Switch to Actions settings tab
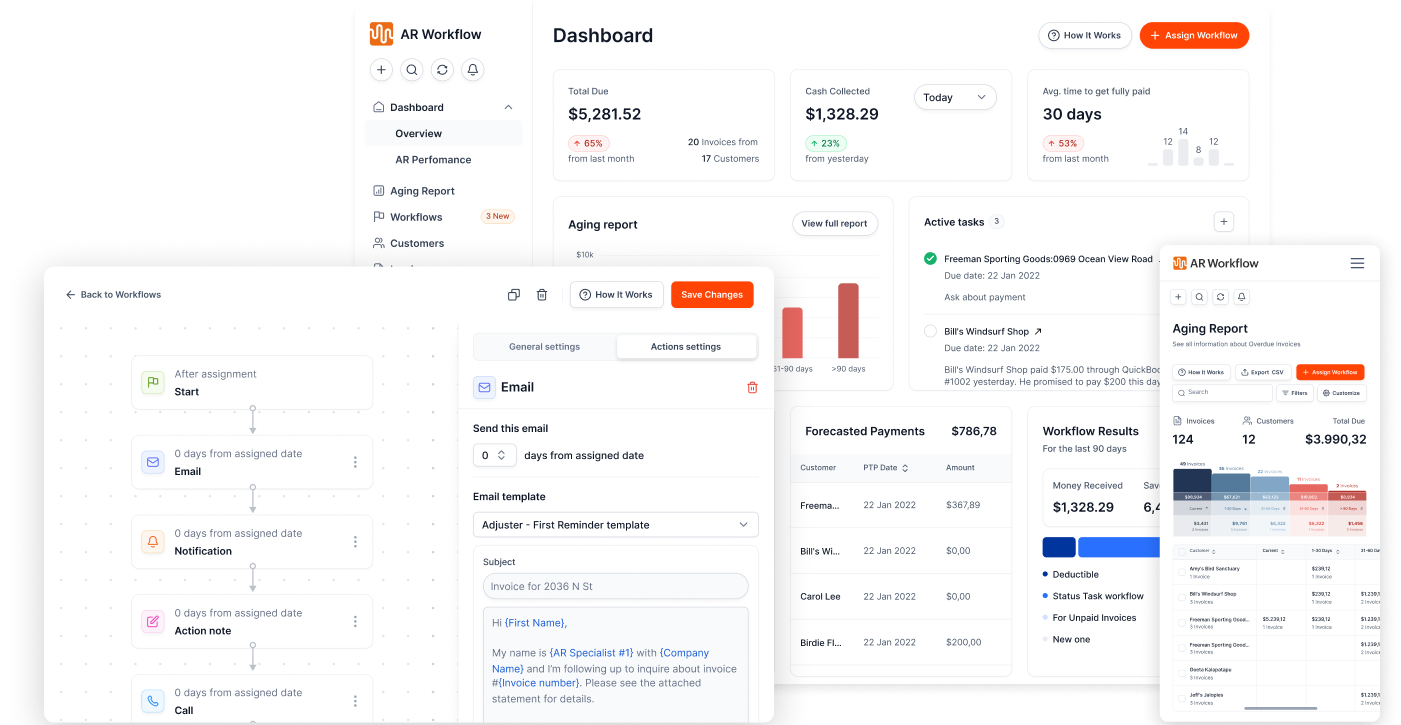 coord(686,347)
